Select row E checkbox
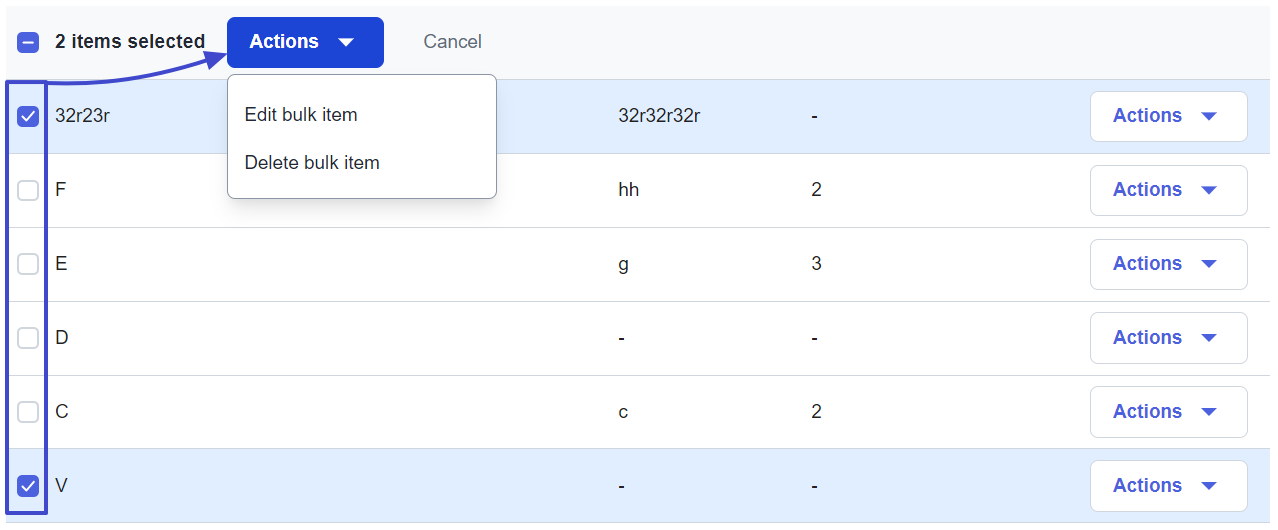The height and width of the screenshot is (530, 1278). tap(28, 264)
